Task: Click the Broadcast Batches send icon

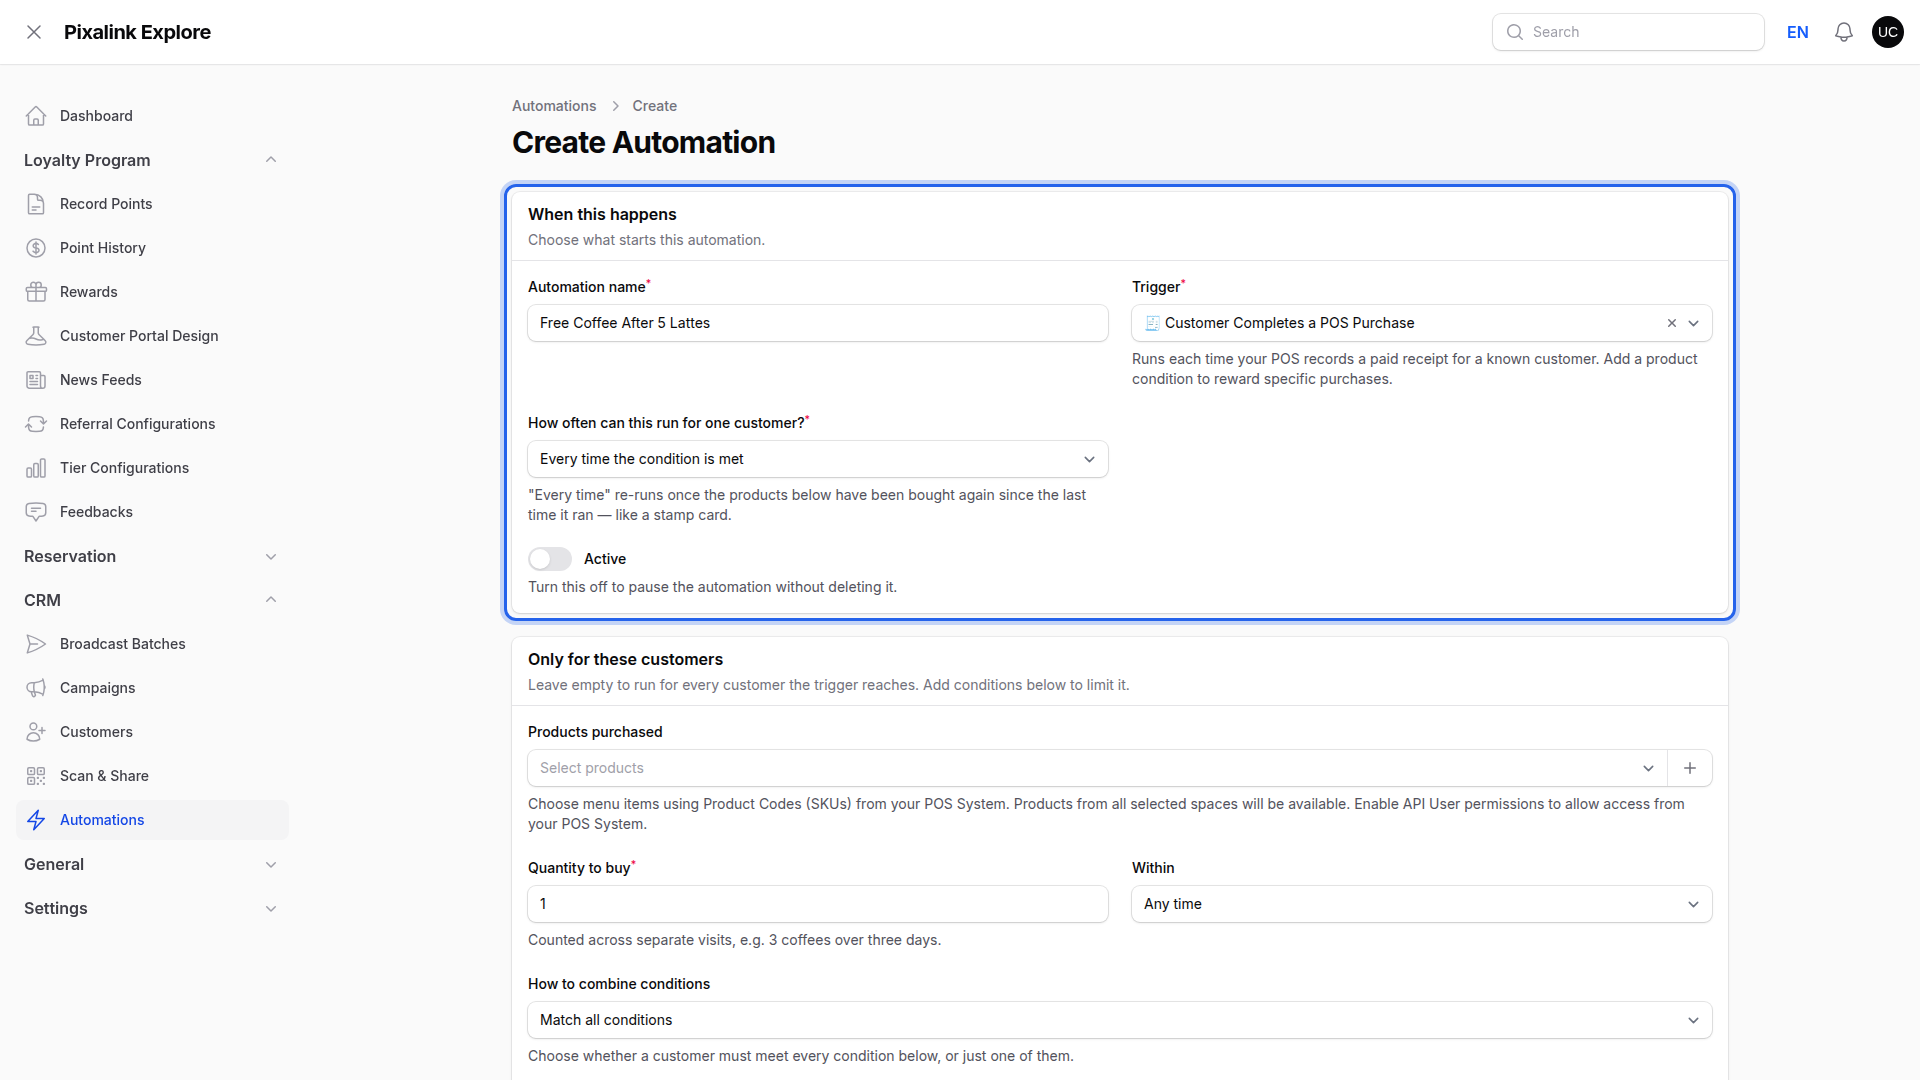Action: 36,644
